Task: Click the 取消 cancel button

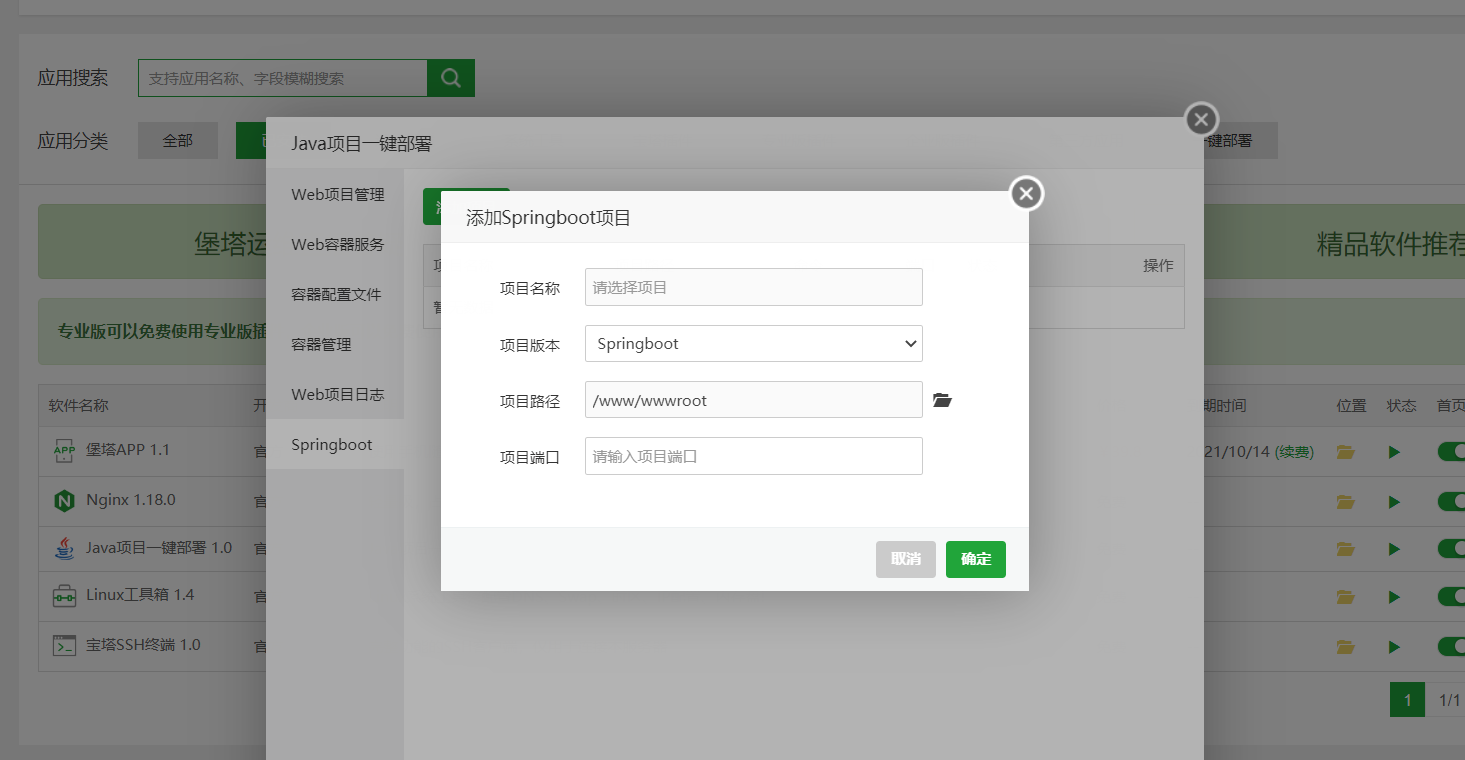Action: (906, 559)
